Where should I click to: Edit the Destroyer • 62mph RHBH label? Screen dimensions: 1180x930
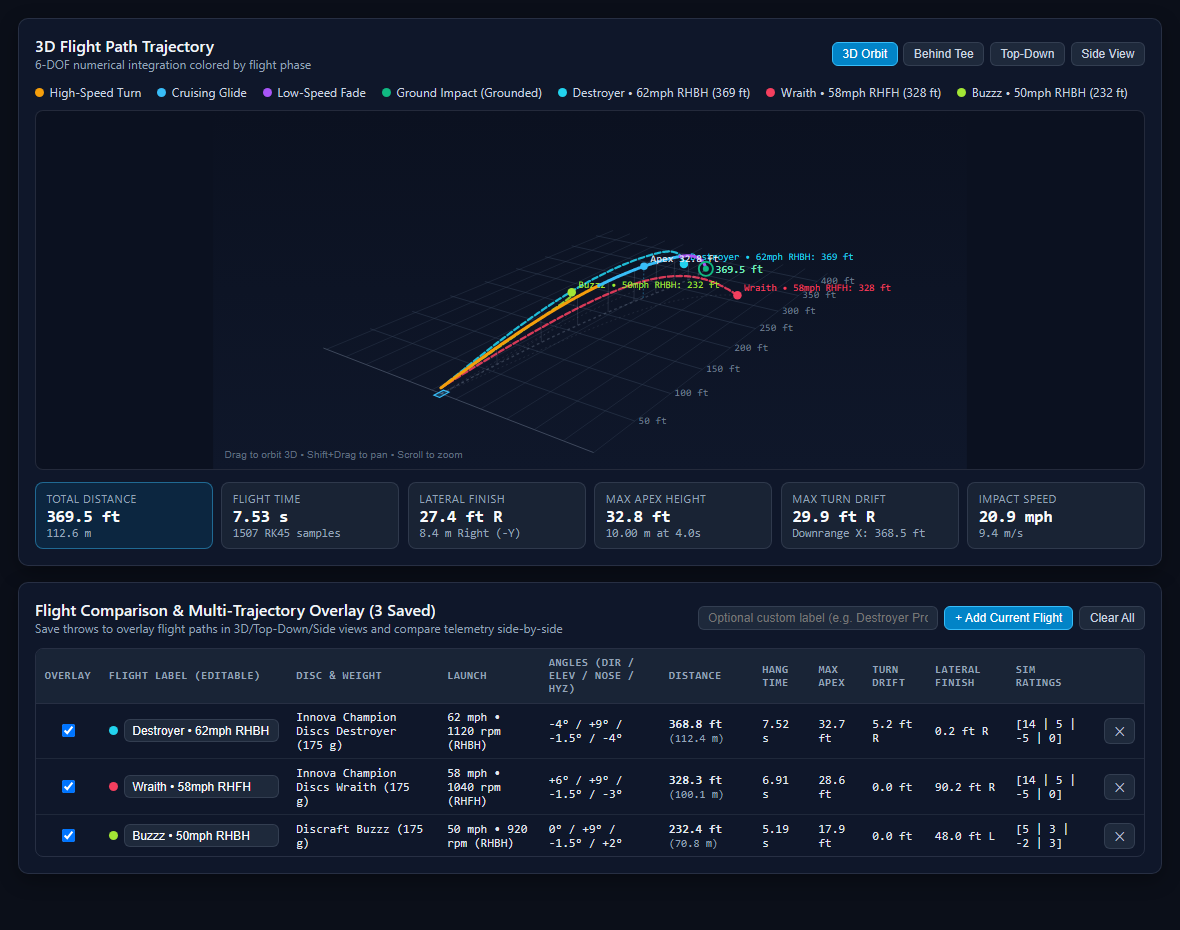click(201, 731)
